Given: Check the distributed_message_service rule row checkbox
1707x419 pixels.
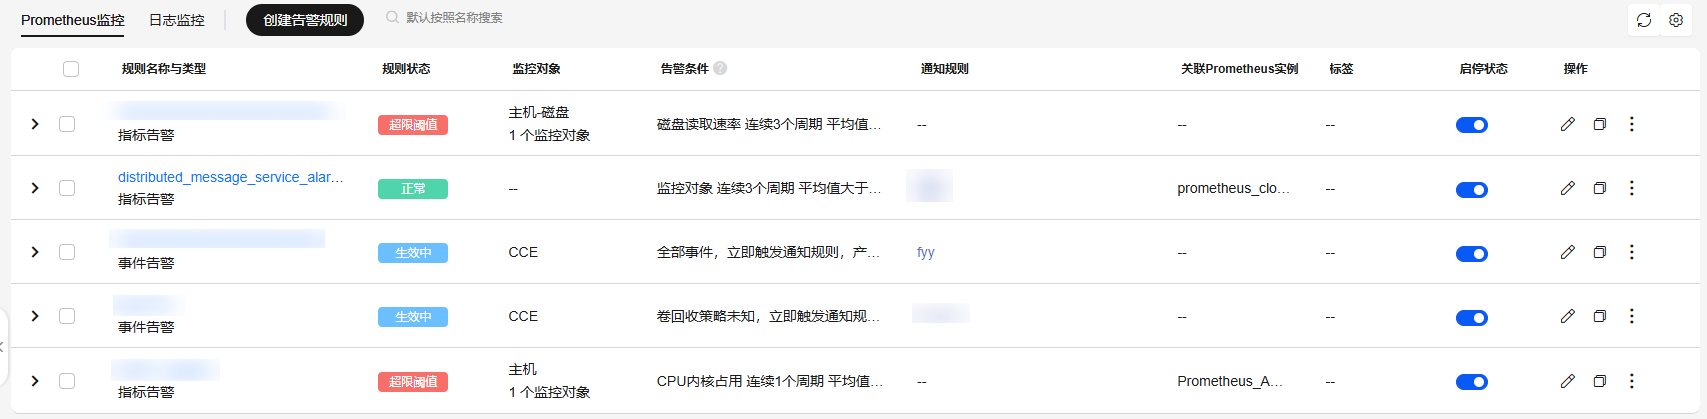Looking at the screenshot, I should point(67,188).
